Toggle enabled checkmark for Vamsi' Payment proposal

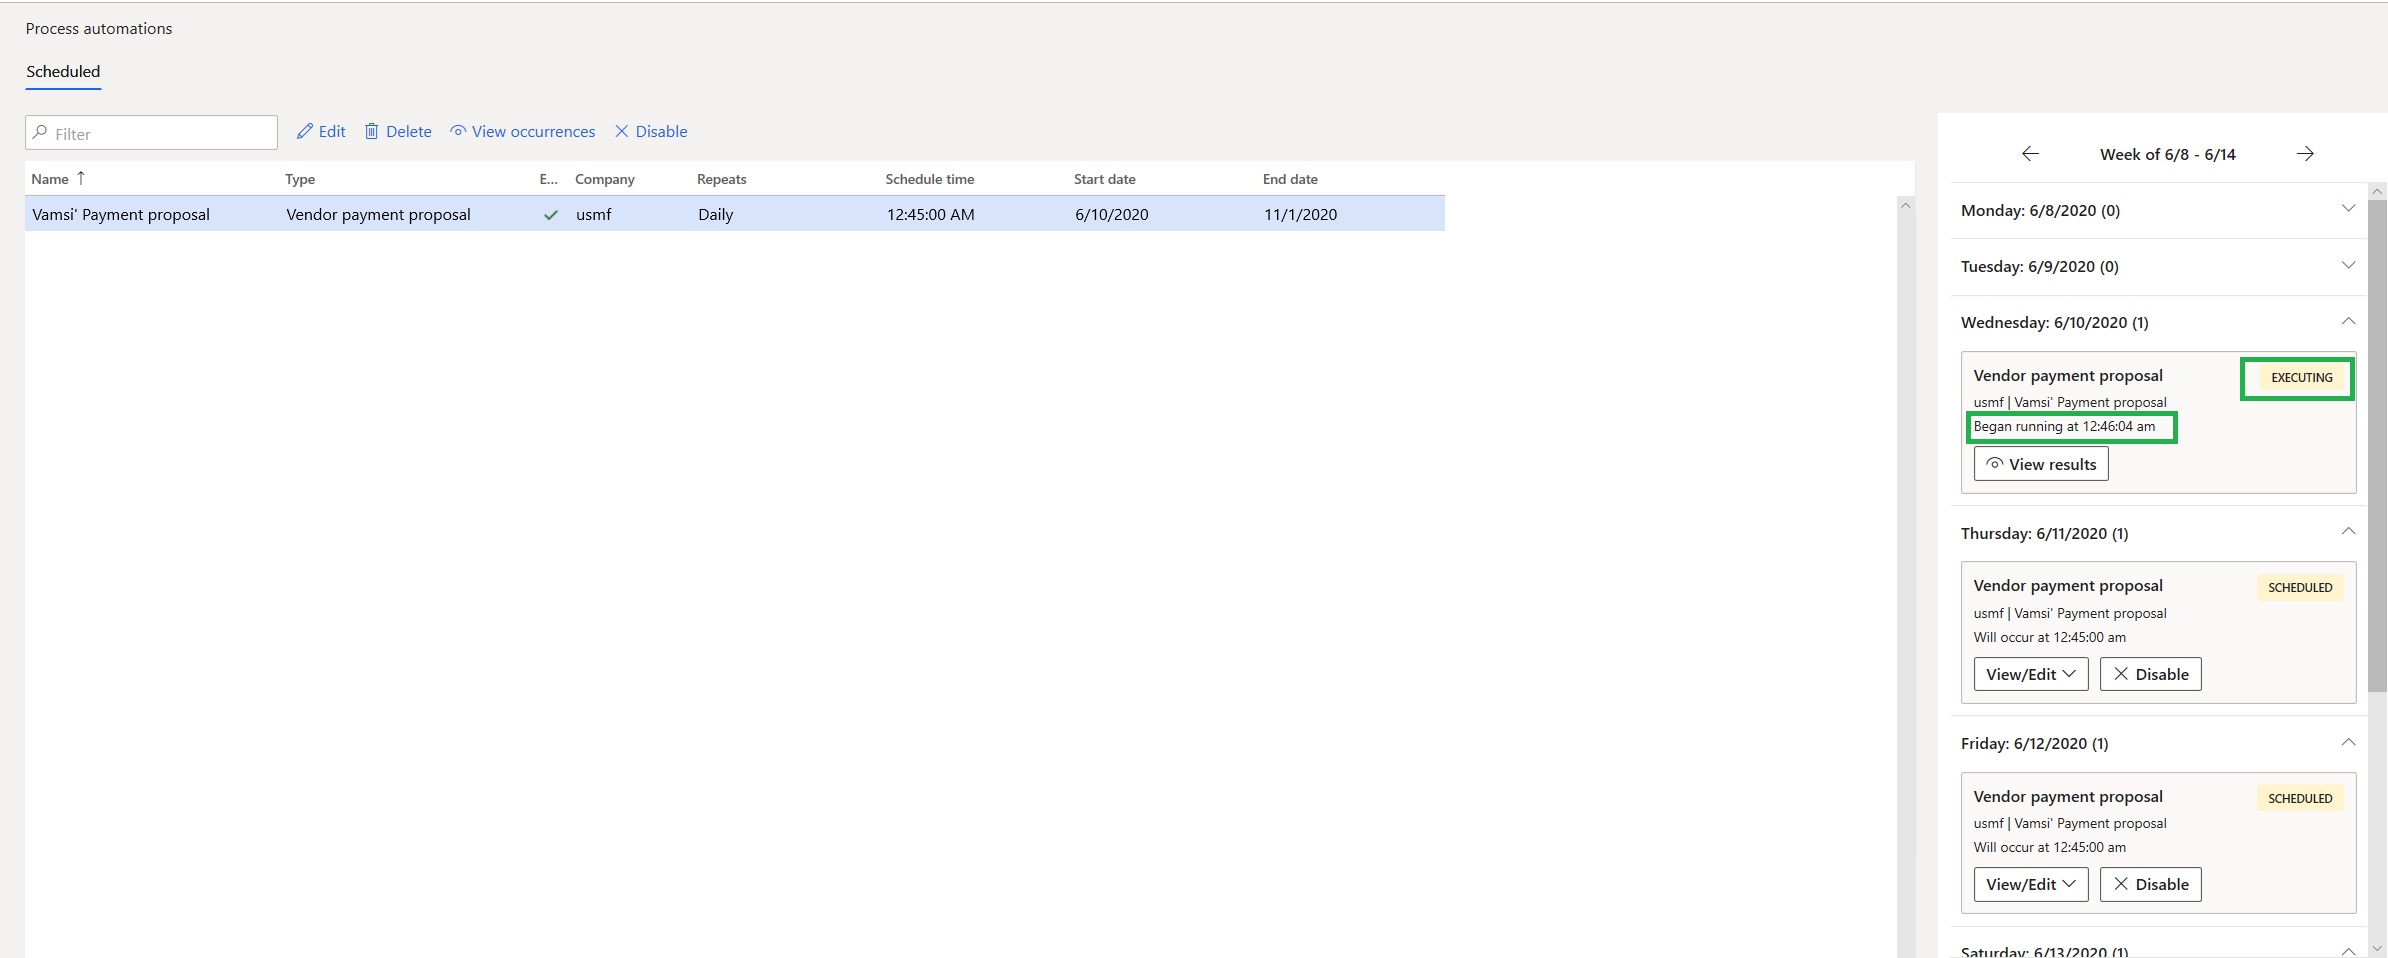(x=550, y=215)
